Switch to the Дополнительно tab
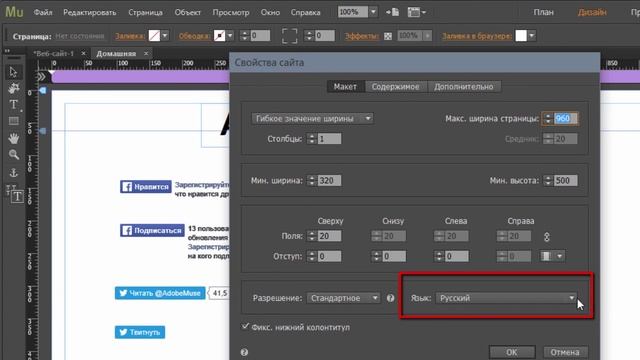640x360 pixels. coord(464,87)
